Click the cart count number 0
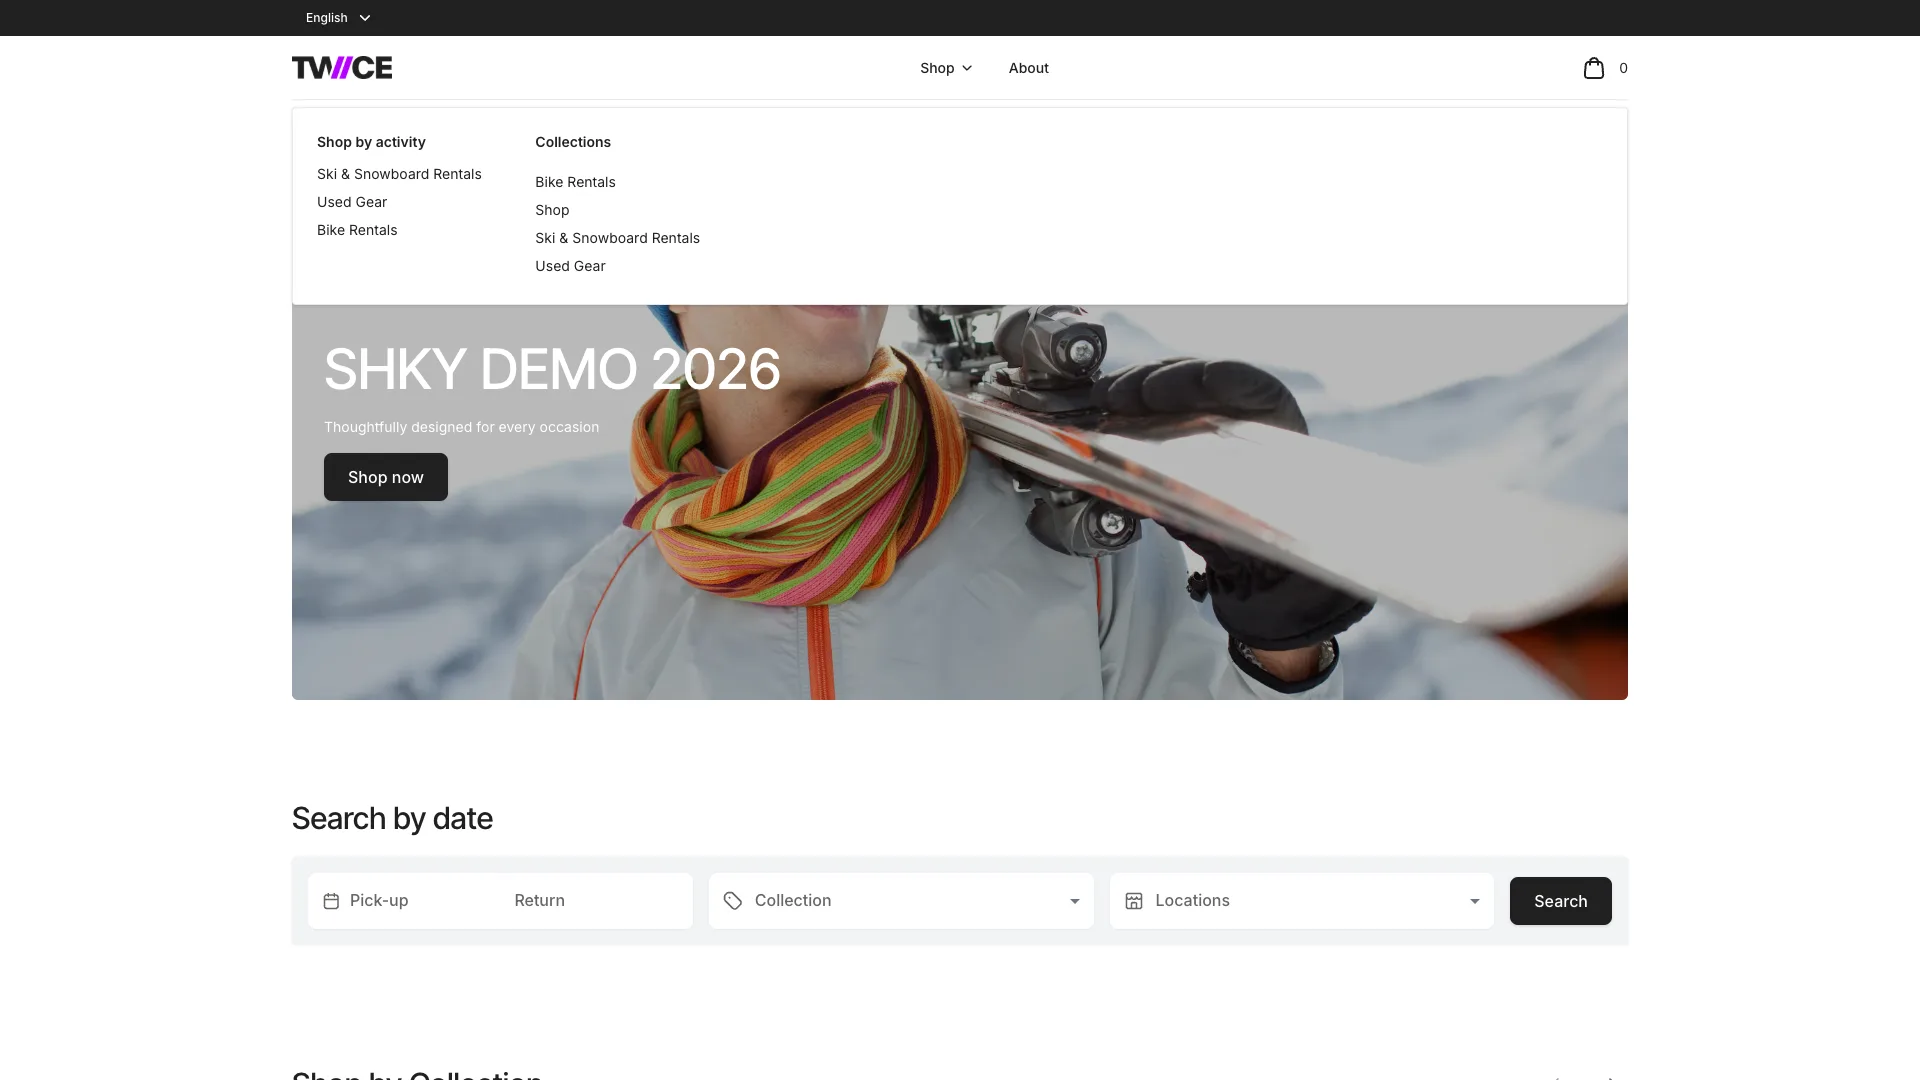Image resolution: width=1920 pixels, height=1080 pixels. [x=1623, y=68]
